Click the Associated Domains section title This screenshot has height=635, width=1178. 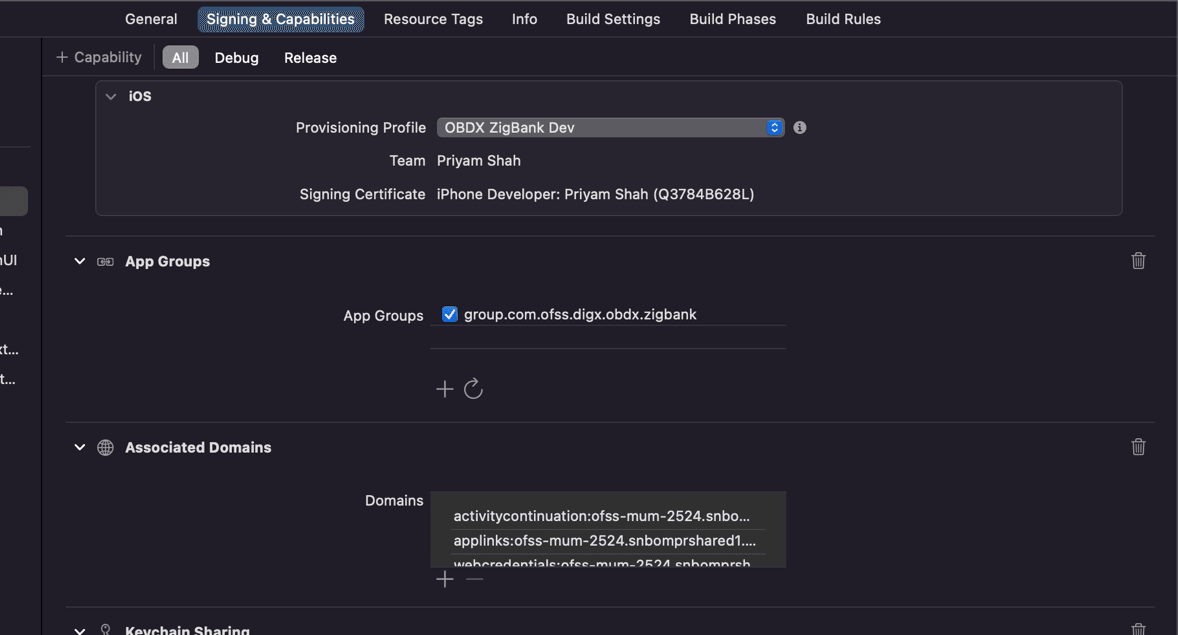[198, 447]
